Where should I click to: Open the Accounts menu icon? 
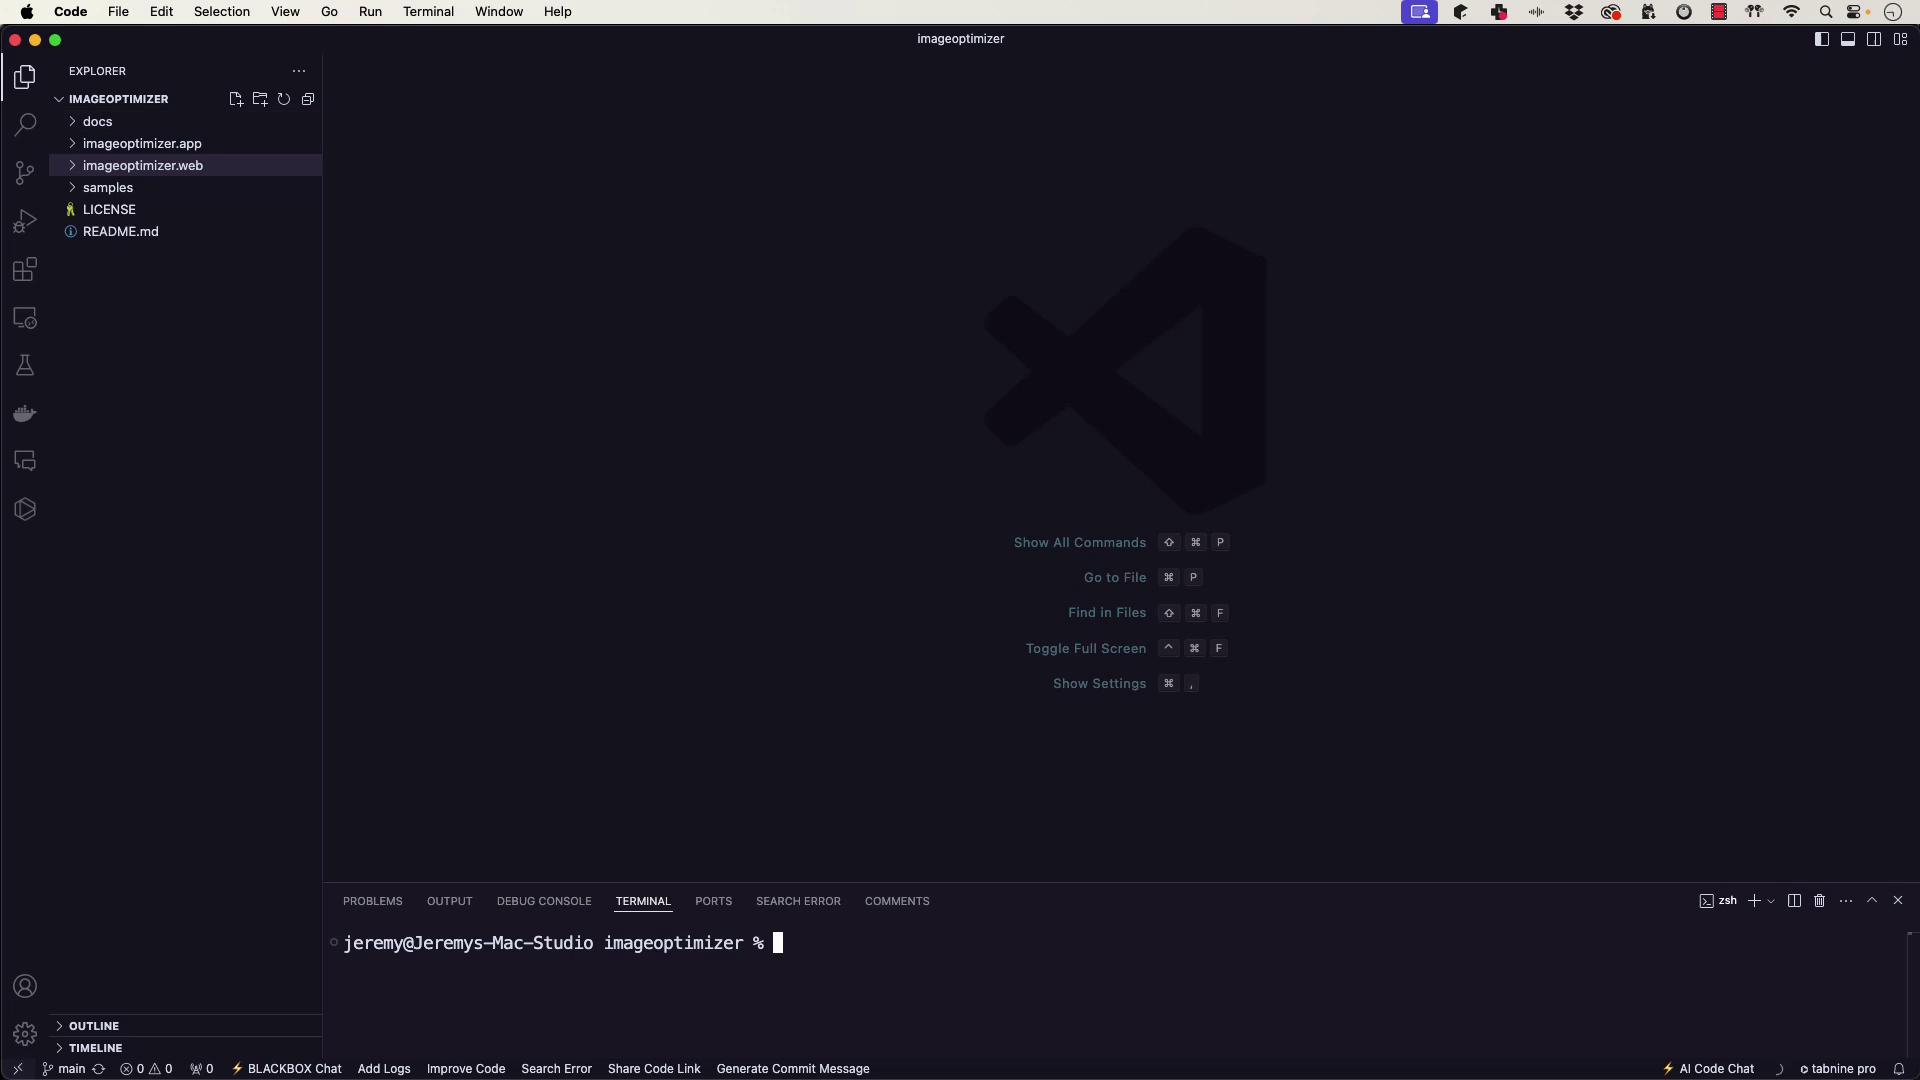25,986
